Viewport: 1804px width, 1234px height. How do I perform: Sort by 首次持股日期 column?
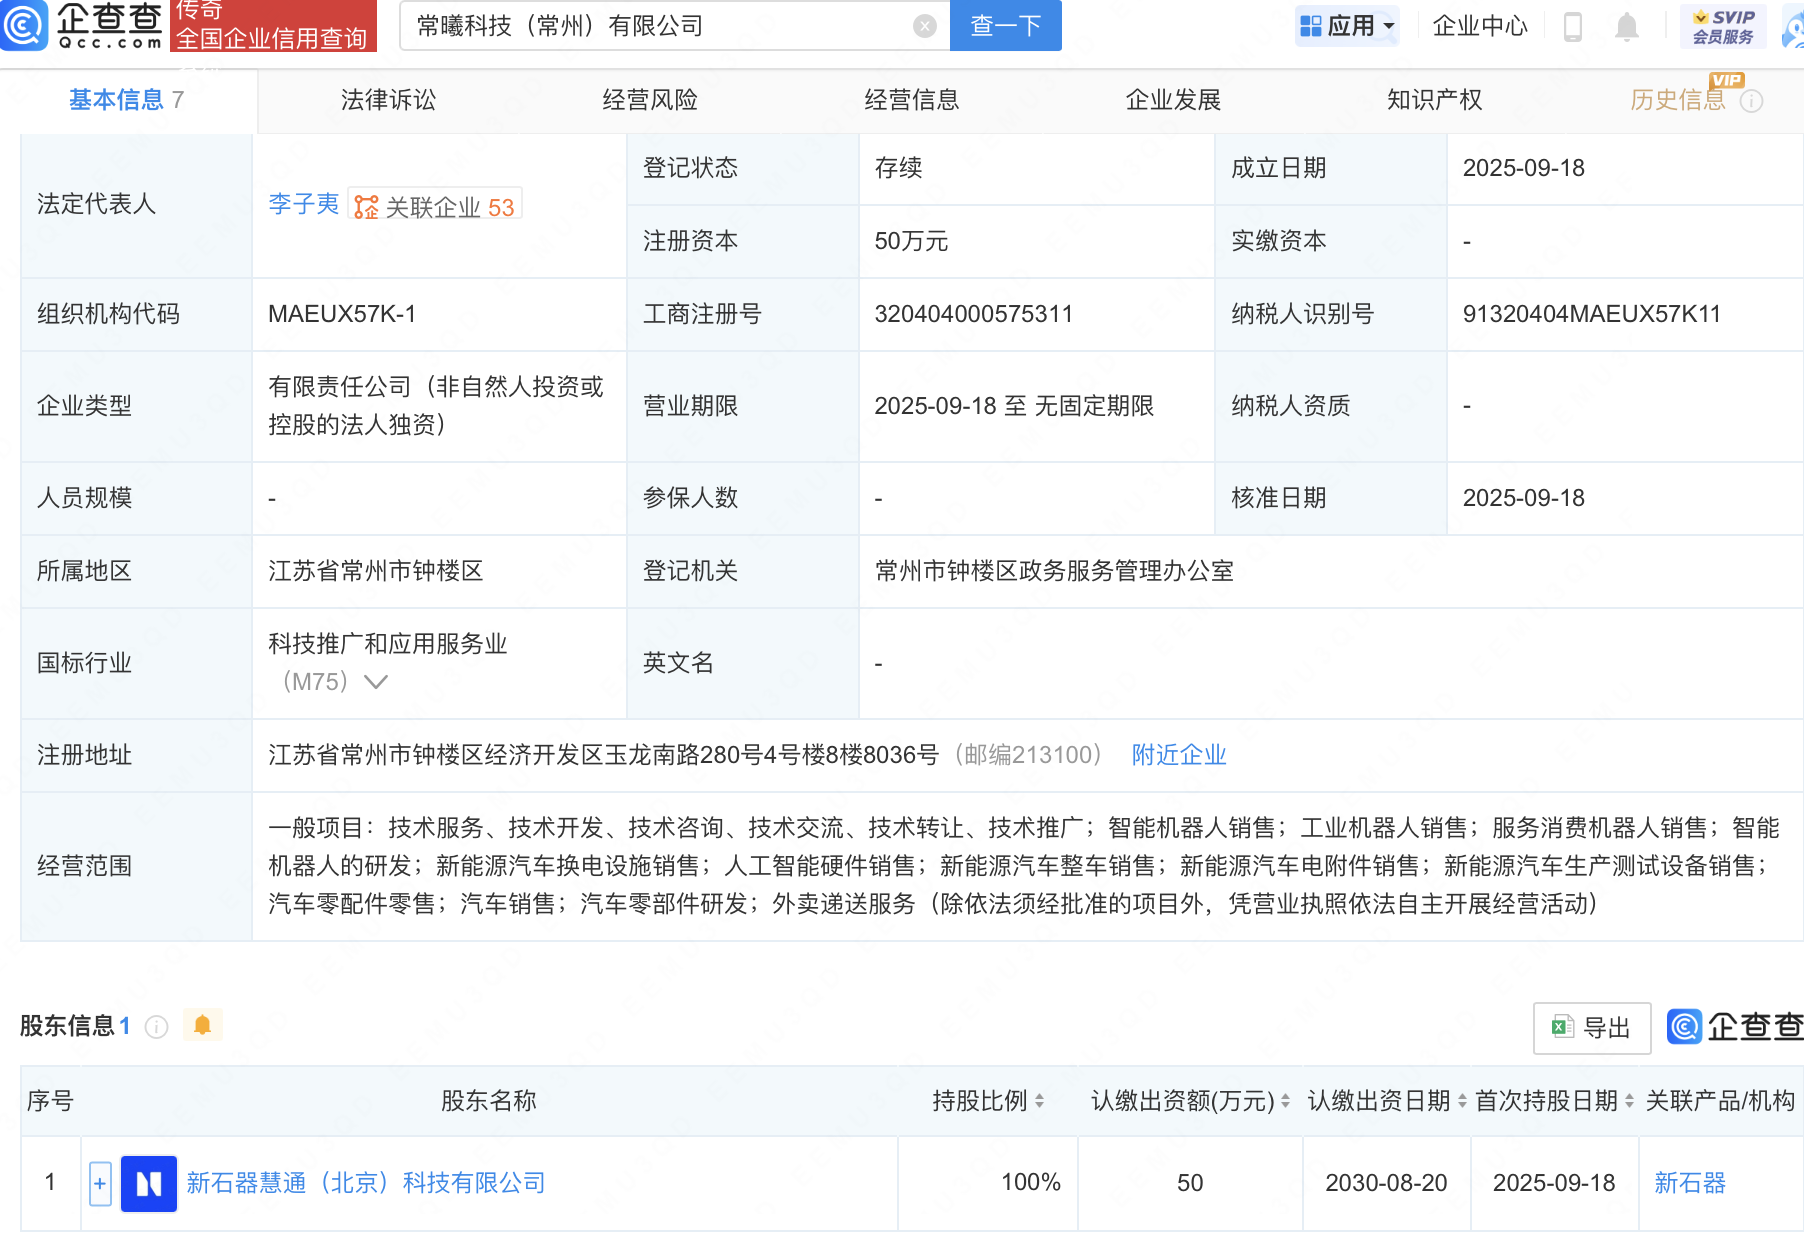pos(1629,1101)
